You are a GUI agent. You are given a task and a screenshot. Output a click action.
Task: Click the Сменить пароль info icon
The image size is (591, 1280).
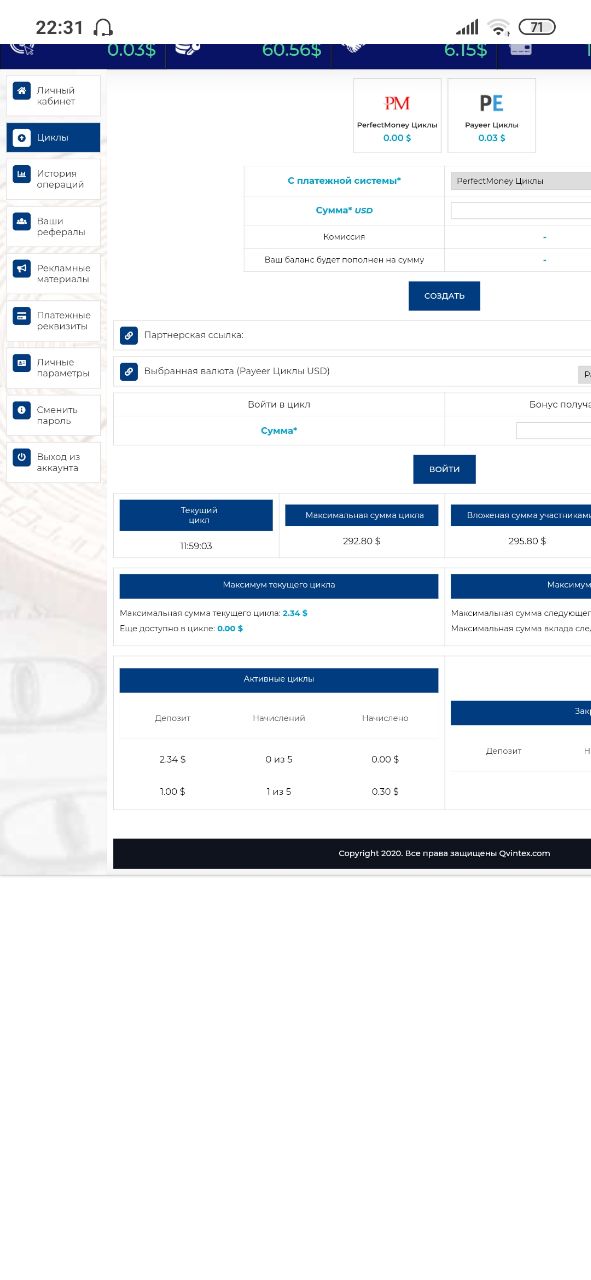(21, 410)
